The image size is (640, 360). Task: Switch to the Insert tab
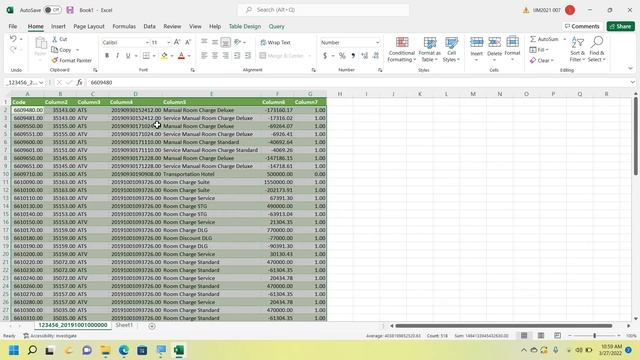click(58, 26)
